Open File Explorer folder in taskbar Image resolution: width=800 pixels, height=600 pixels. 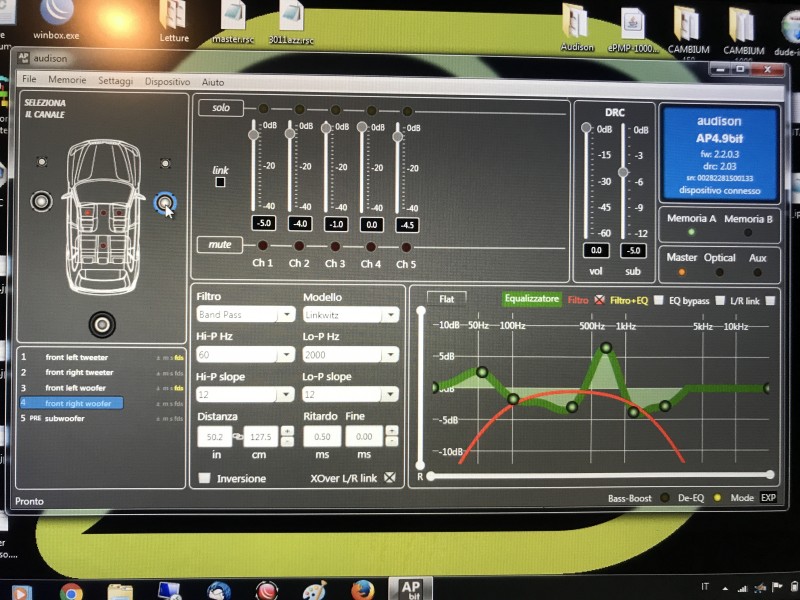coord(120,592)
